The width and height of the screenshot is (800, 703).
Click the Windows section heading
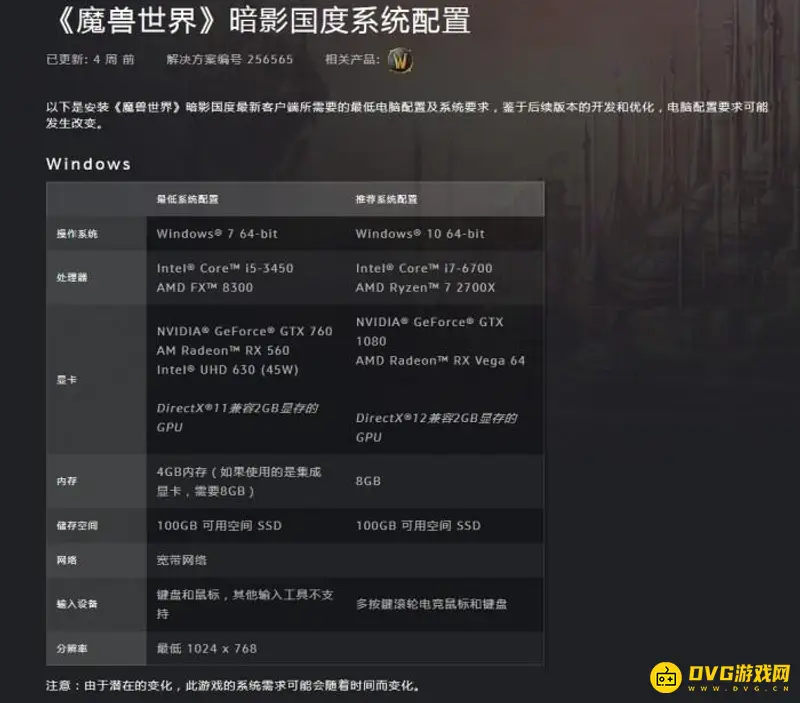pyautogui.click(x=89, y=164)
